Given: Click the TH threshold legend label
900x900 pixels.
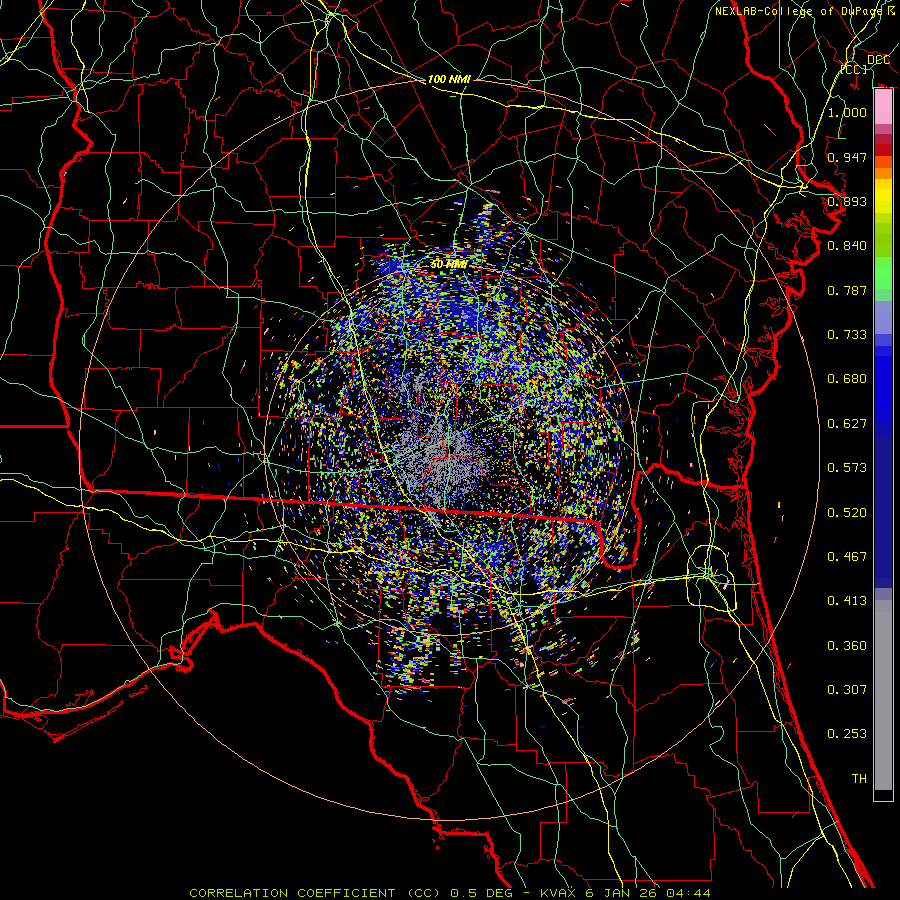Looking at the screenshot, I should pos(859,779).
